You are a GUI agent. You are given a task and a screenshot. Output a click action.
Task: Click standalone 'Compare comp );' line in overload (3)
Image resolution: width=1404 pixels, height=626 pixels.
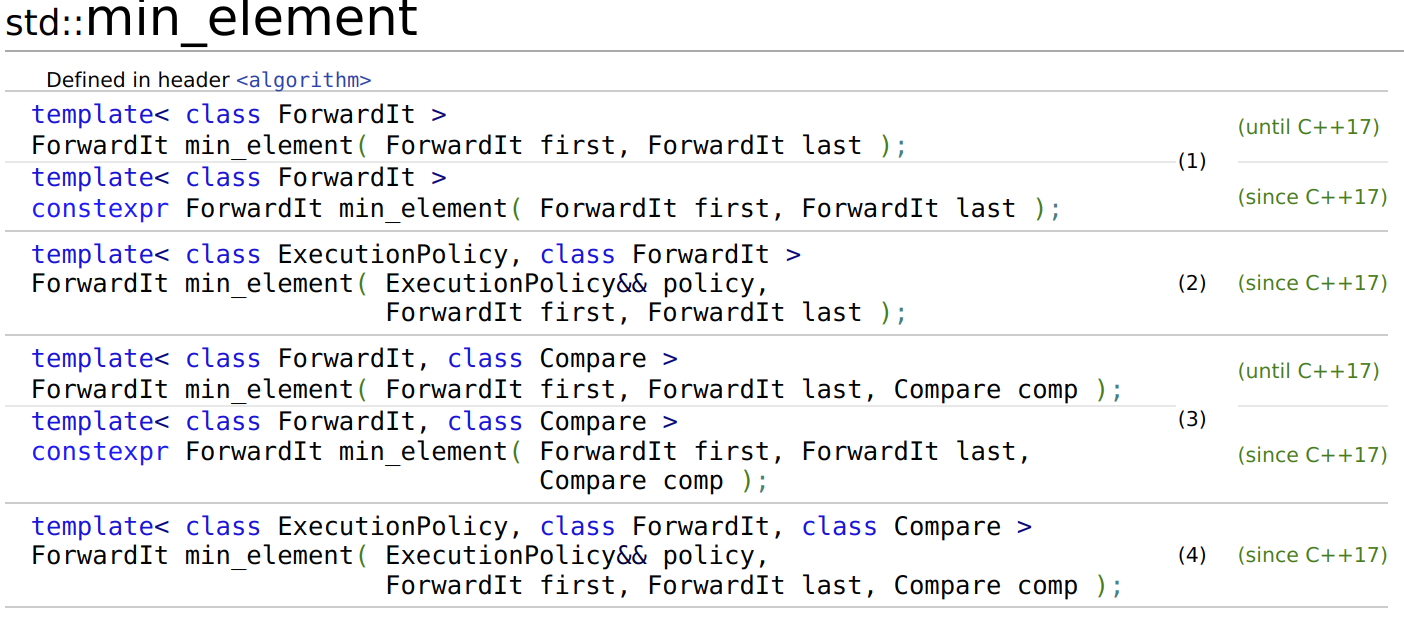(653, 481)
